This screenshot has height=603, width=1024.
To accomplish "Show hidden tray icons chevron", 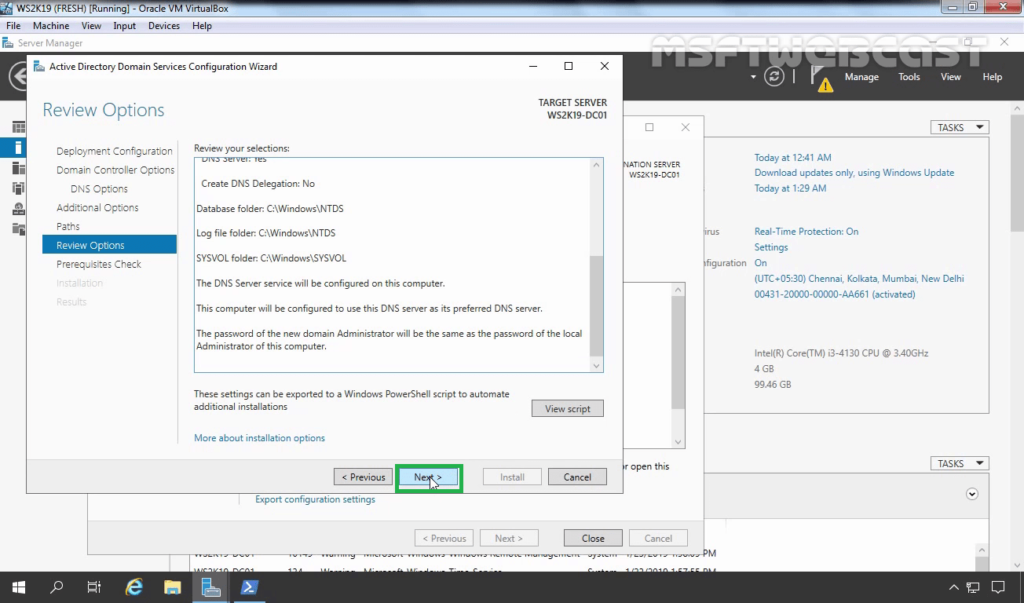I will click(953, 587).
